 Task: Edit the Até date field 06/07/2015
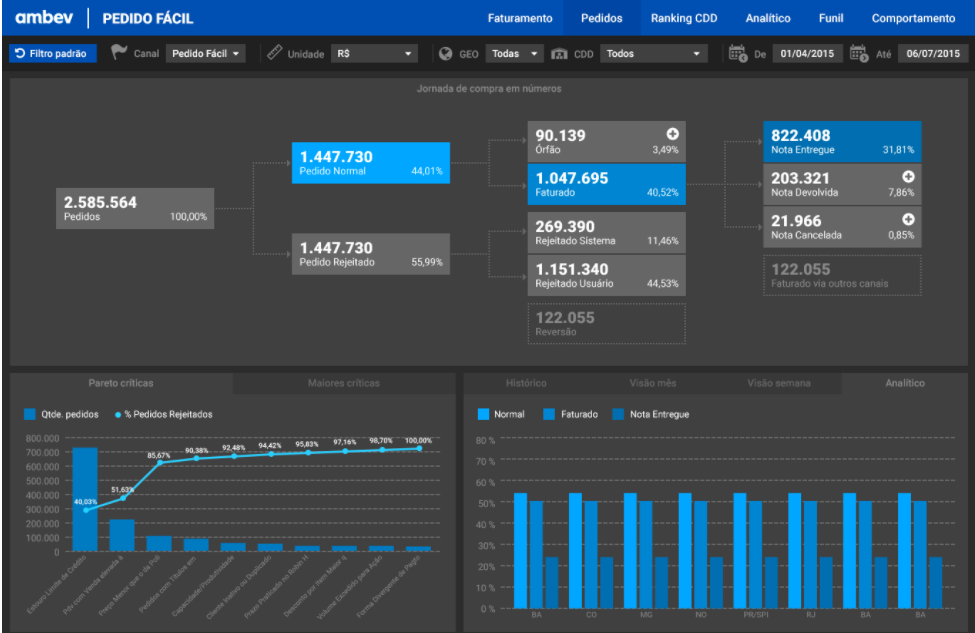coord(933,53)
